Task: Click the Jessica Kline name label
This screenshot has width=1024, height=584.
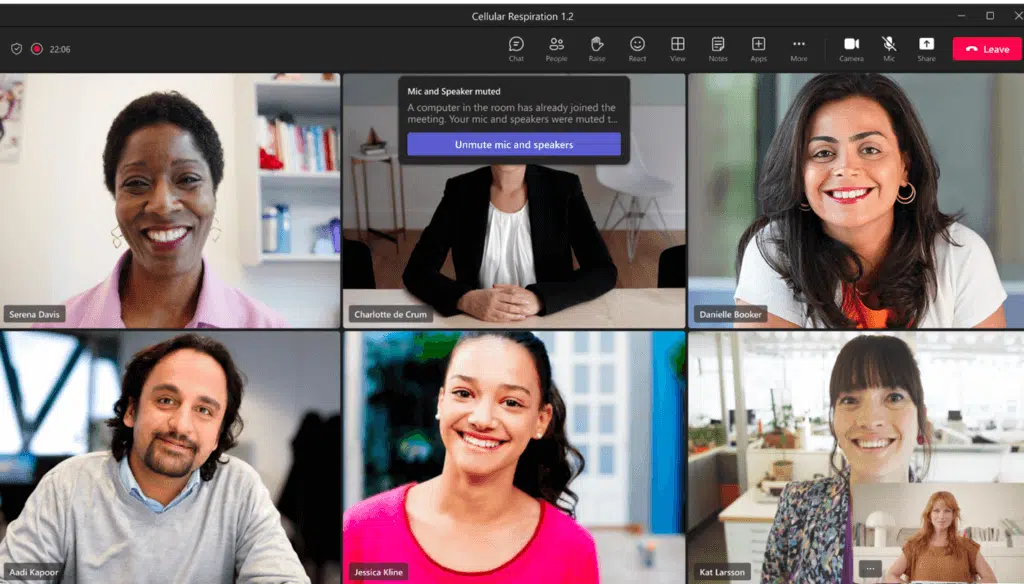Action: (378, 572)
